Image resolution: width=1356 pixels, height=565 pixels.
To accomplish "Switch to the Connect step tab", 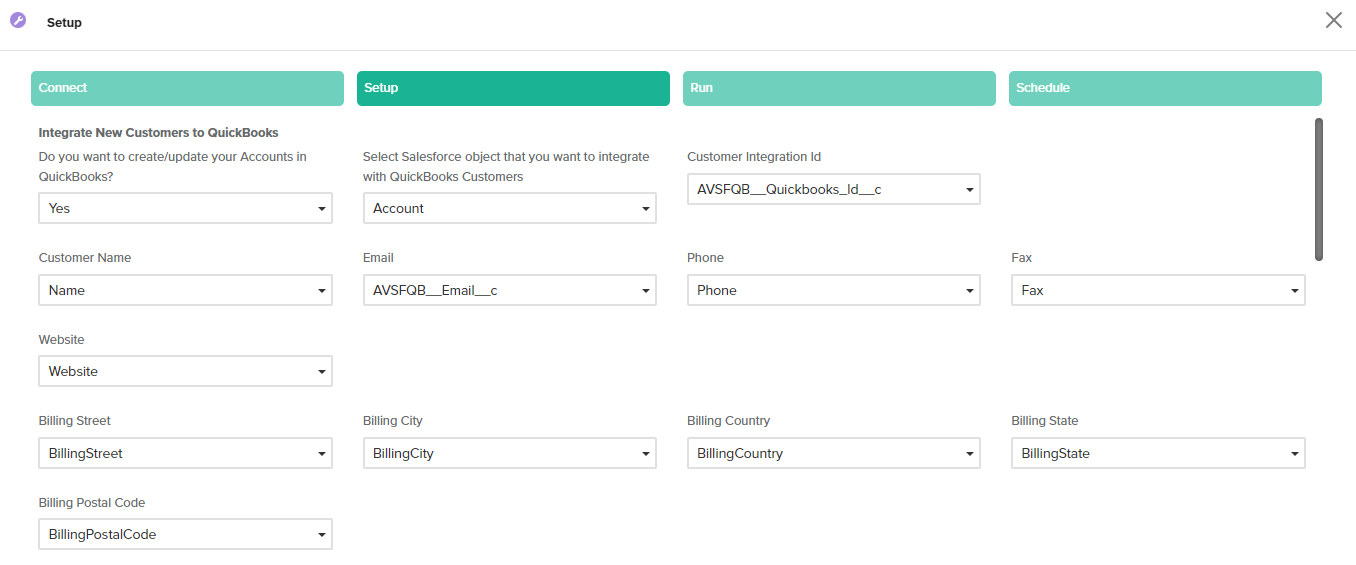I will pos(187,88).
